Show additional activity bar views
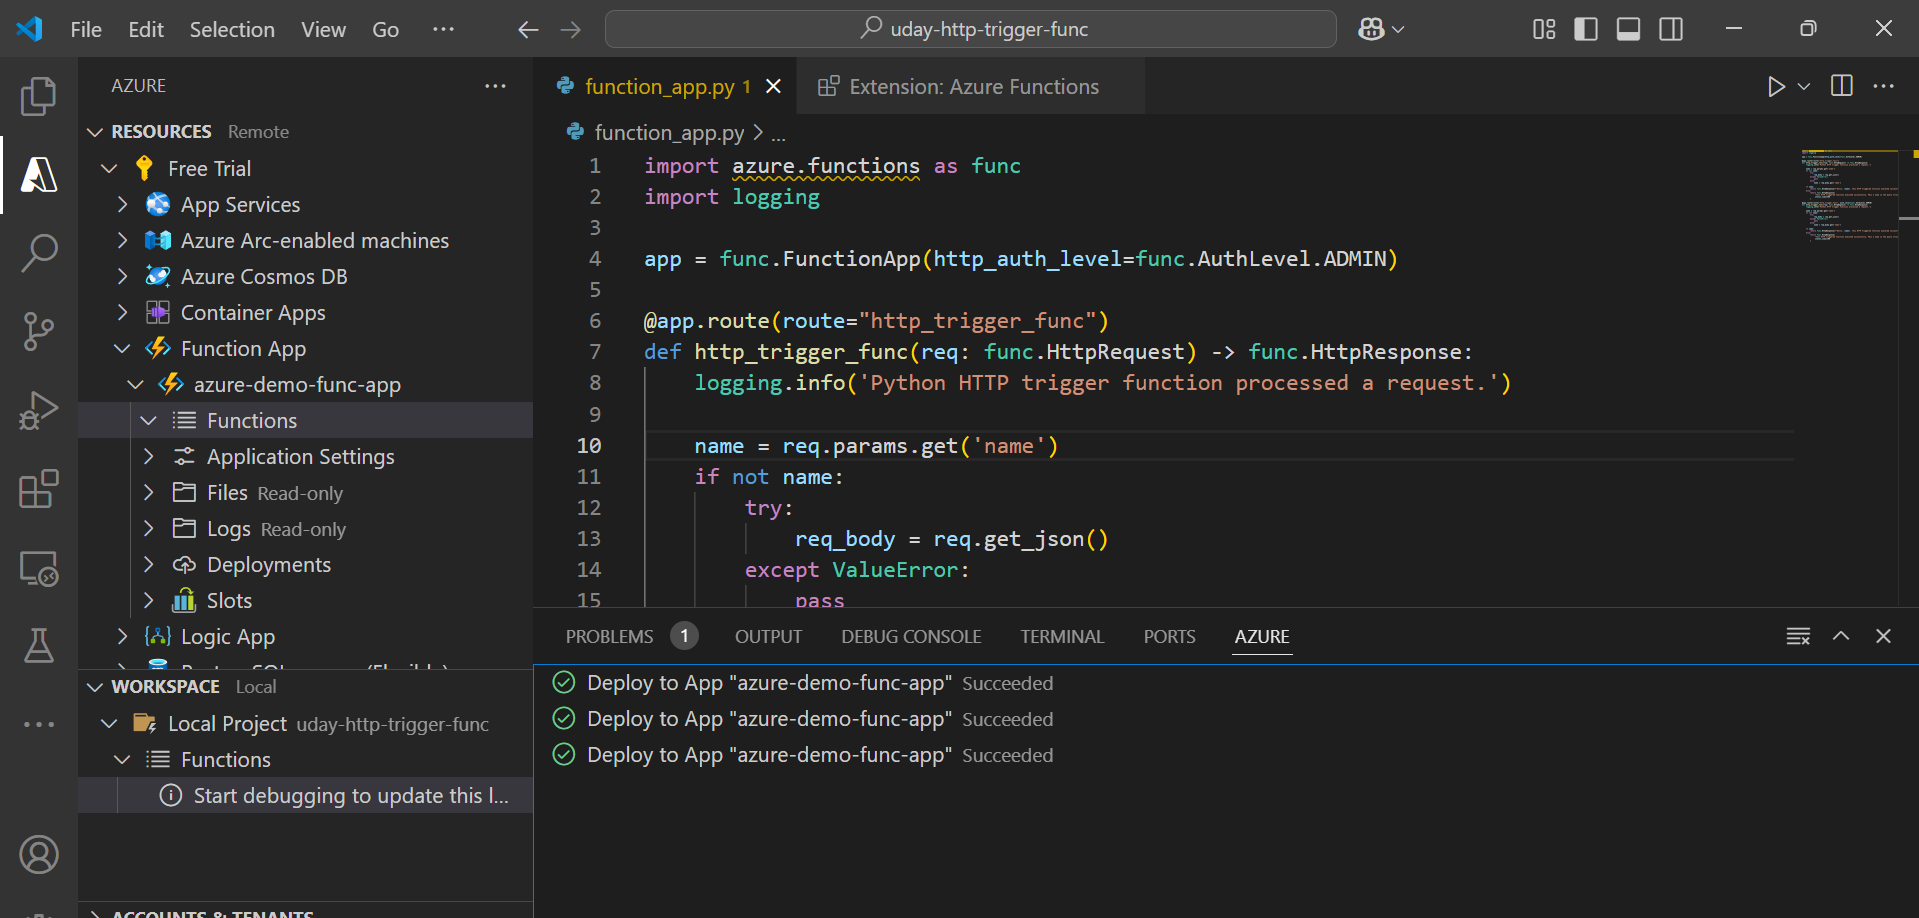1919x918 pixels. click(x=38, y=724)
